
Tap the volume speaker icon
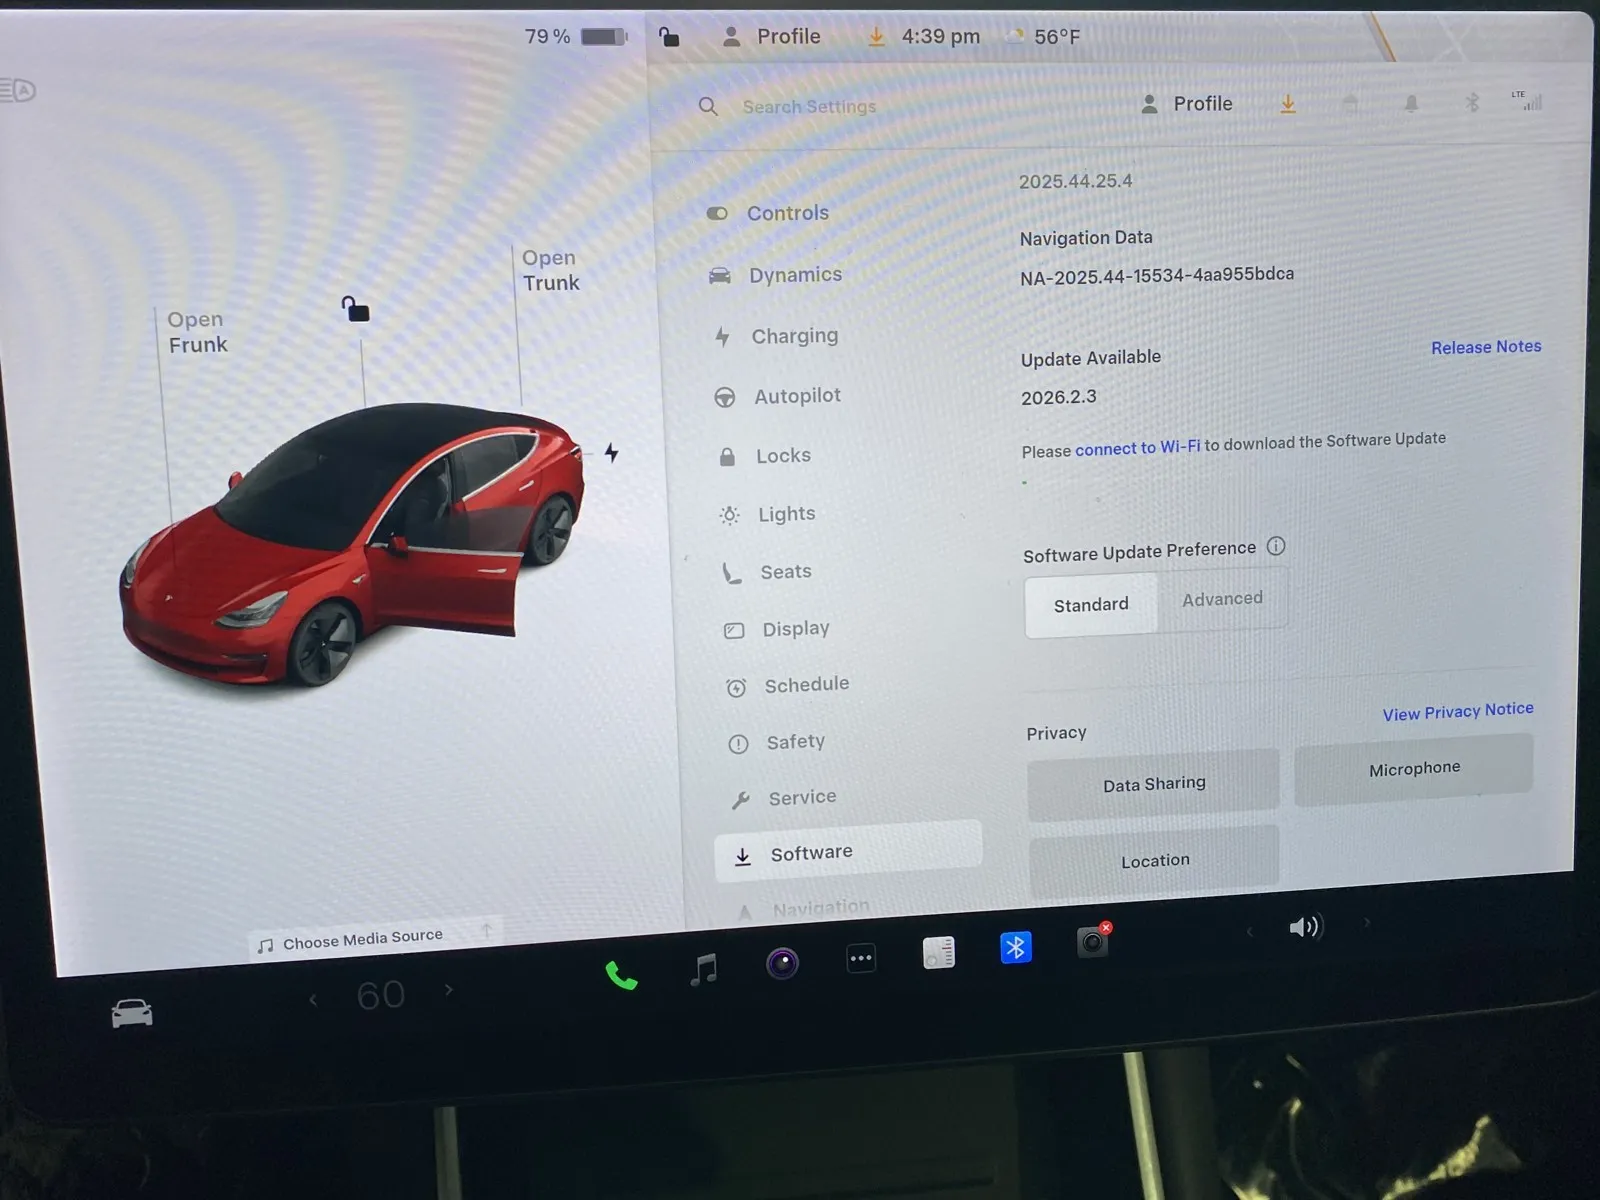click(x=1305, y=927)
